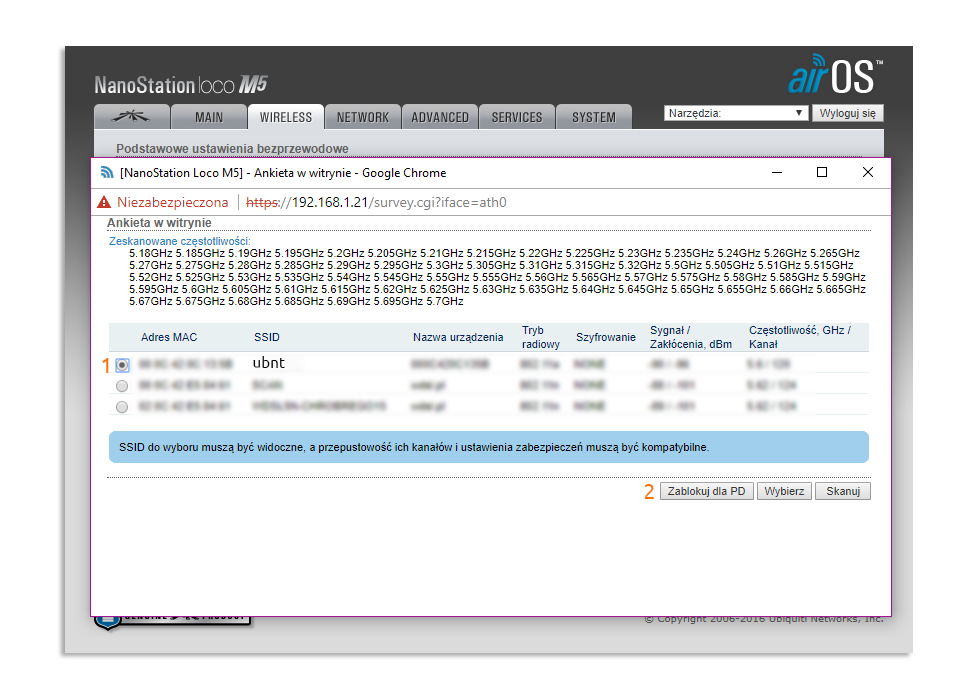This screenshot has width=979, height=699.
Task: Close the Ankieta w witrynie window
Action: (868, 172)
